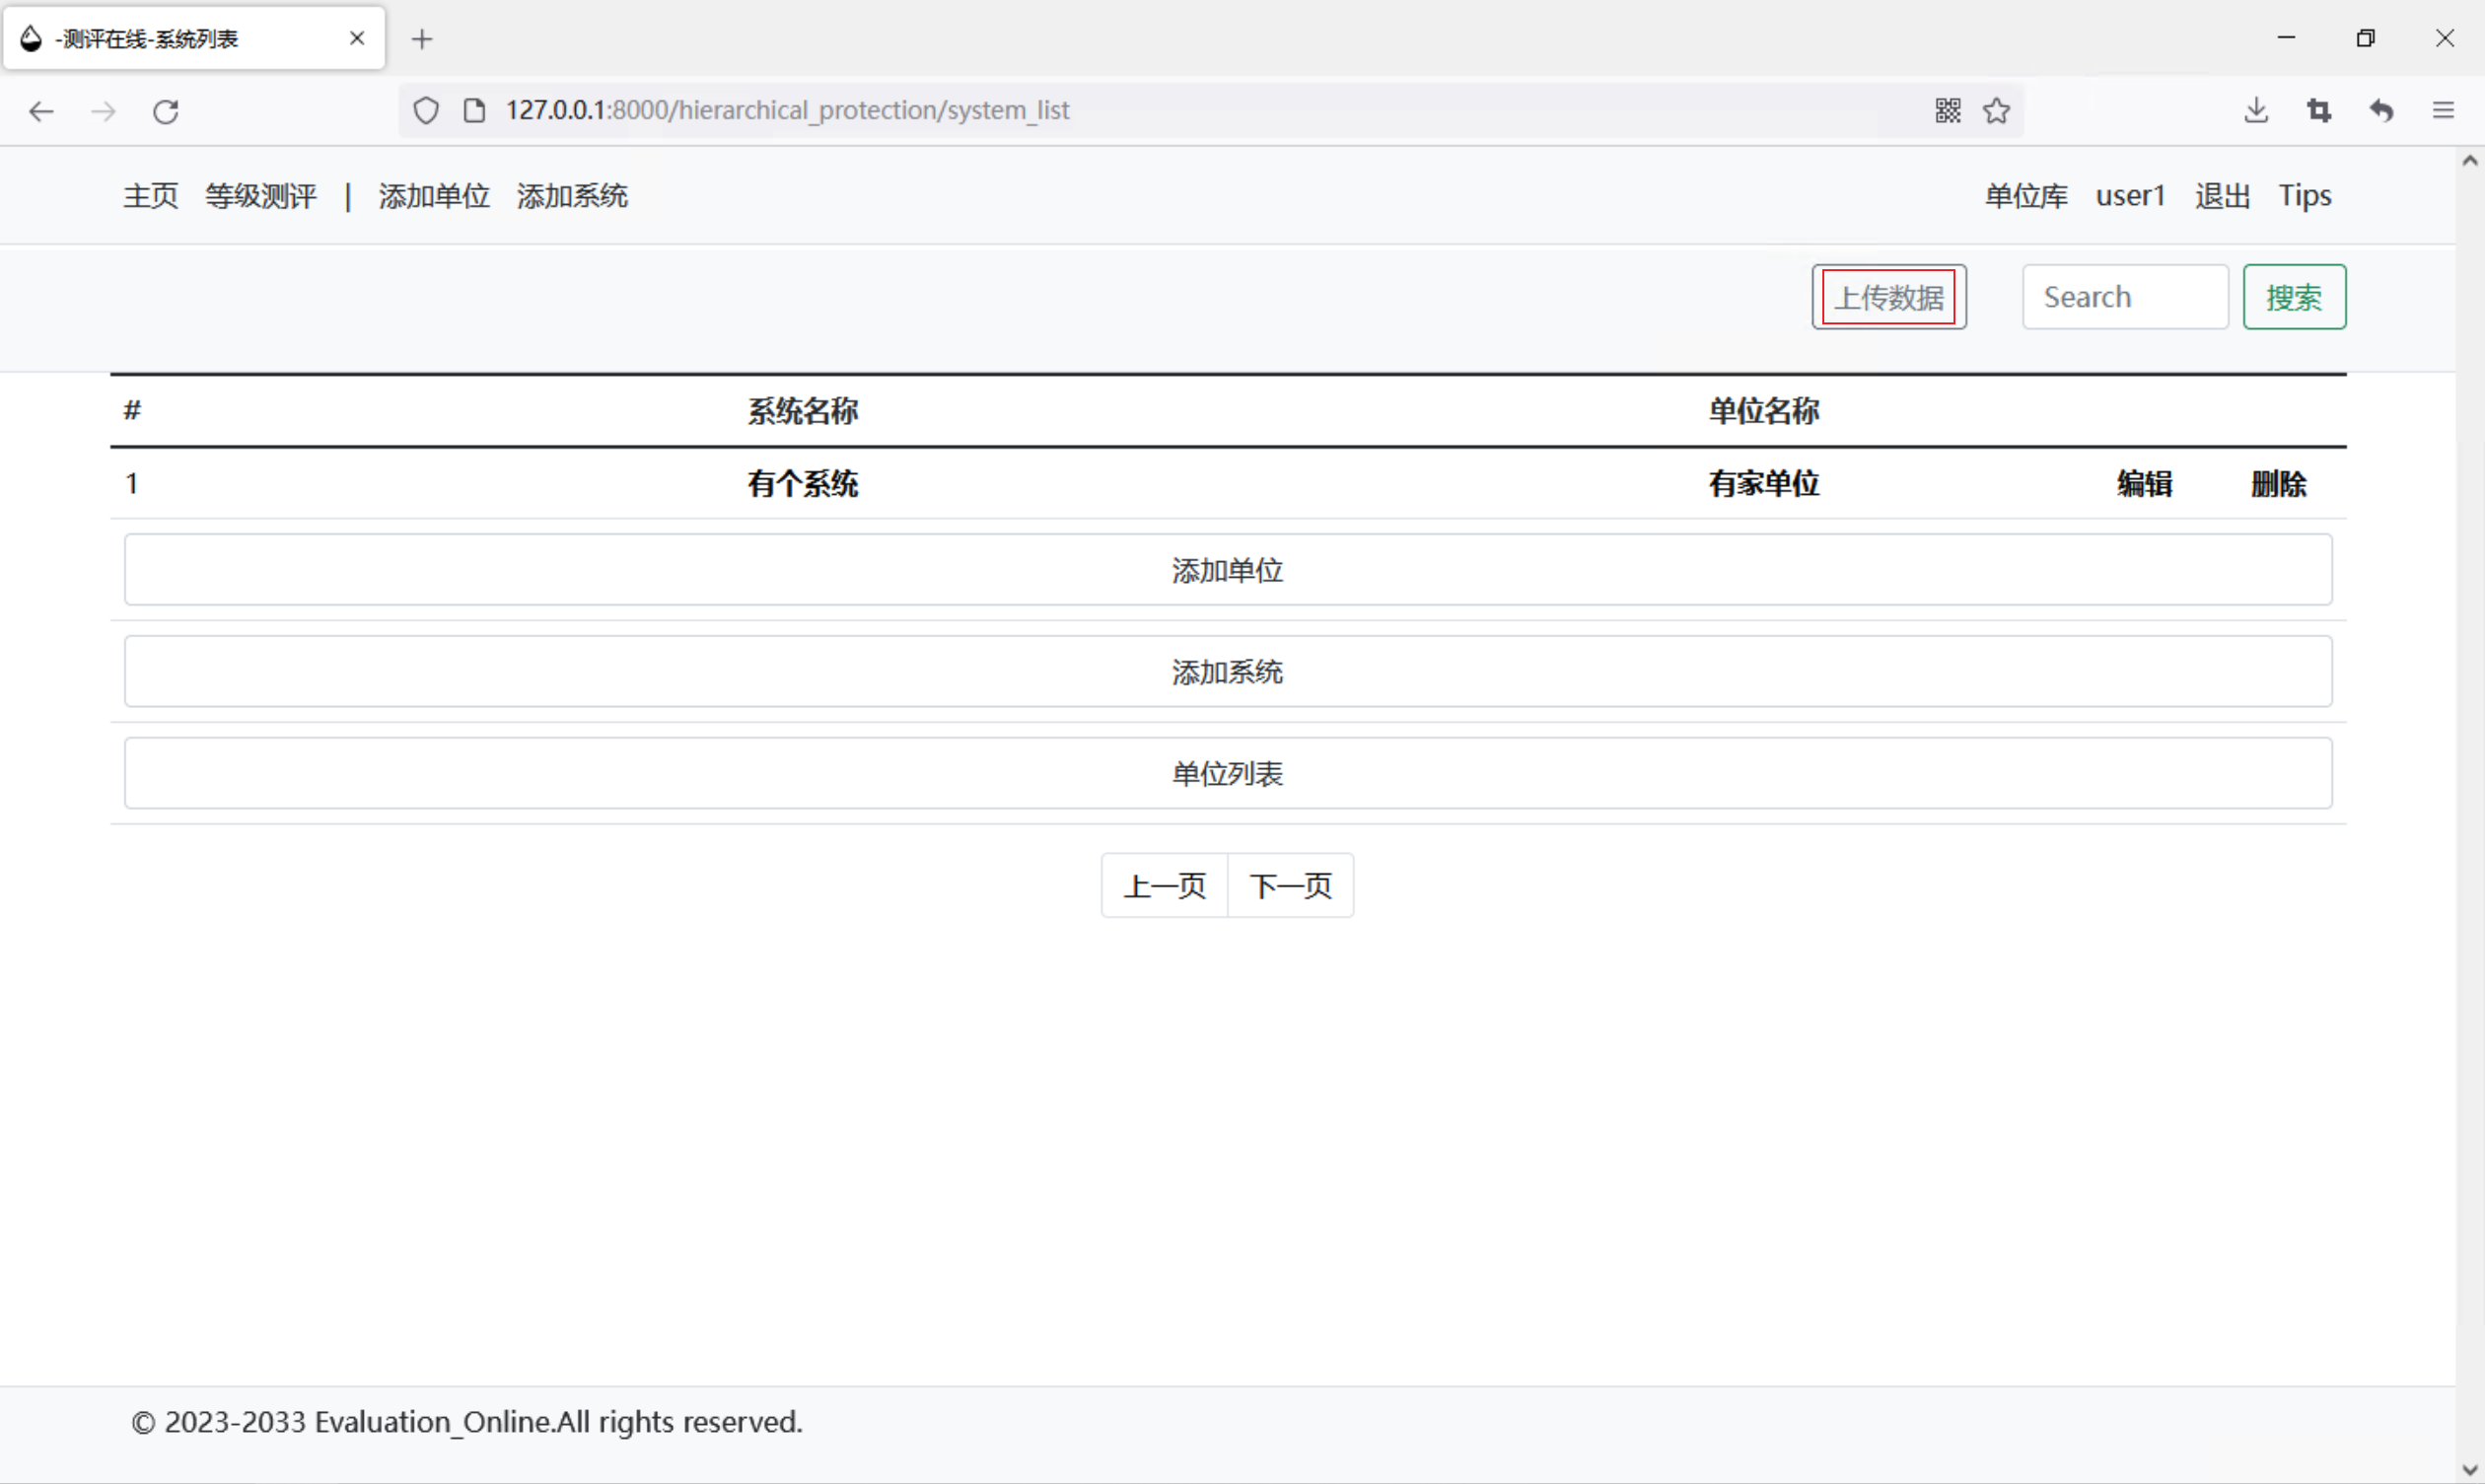The image size is (2485, 1484).
Task: Open the browser hamburger menu
Action: pyautogui.click(x=2443, y=110)
